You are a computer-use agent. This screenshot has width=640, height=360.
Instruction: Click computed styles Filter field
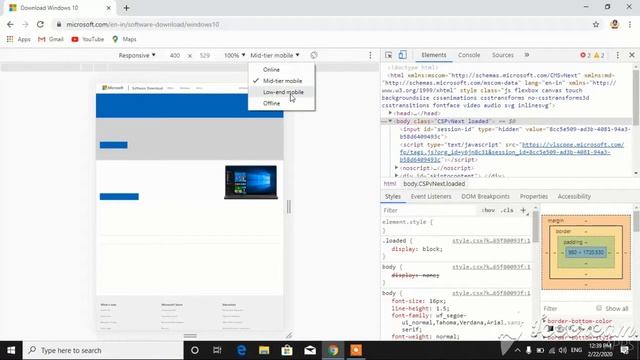(x=567, y=308)
